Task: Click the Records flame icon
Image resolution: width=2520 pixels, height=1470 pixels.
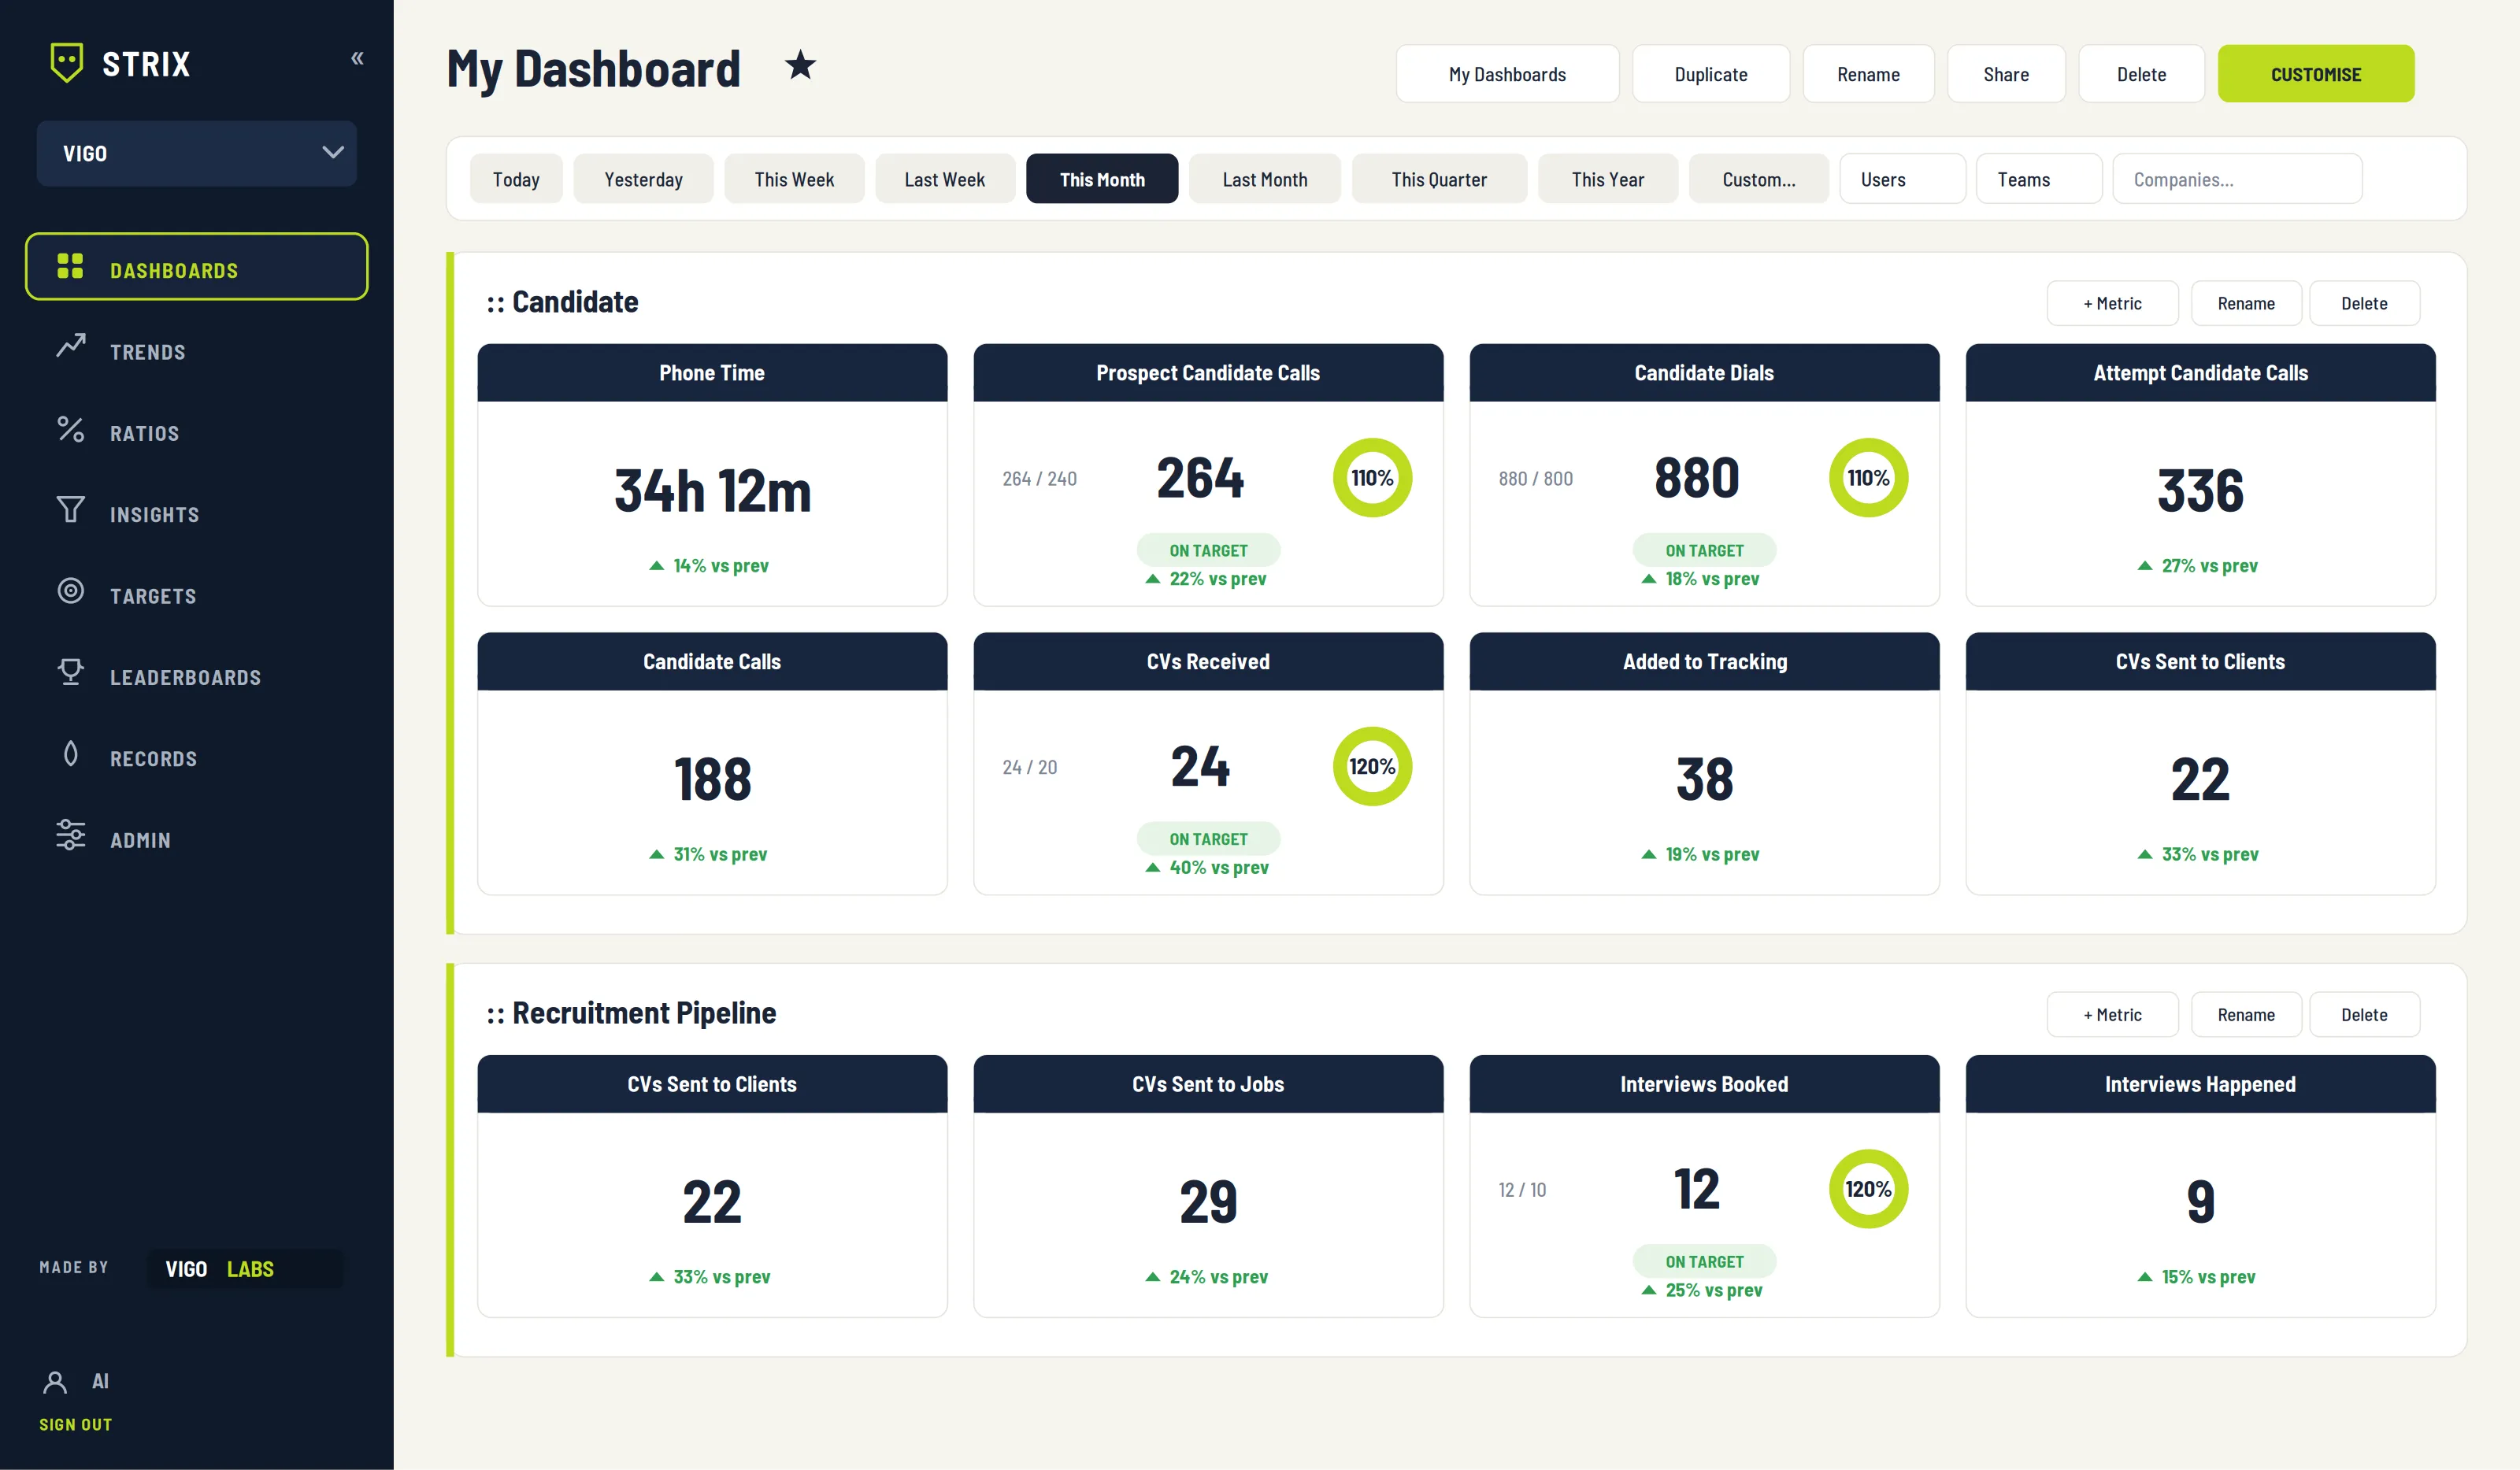Action: point(71,753)
